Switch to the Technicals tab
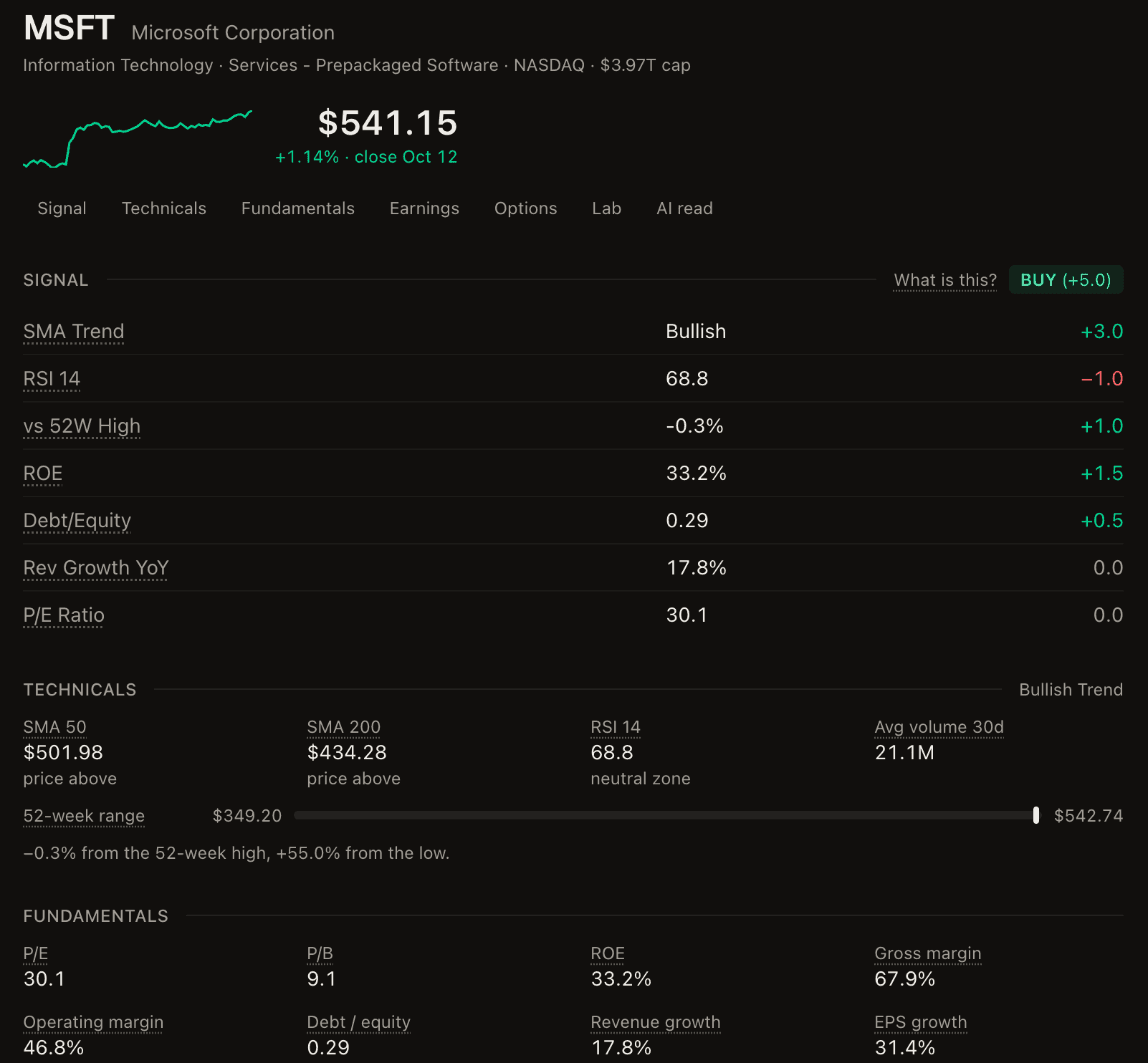This screenshot has height=1063, width=1148. pos(164,209)
